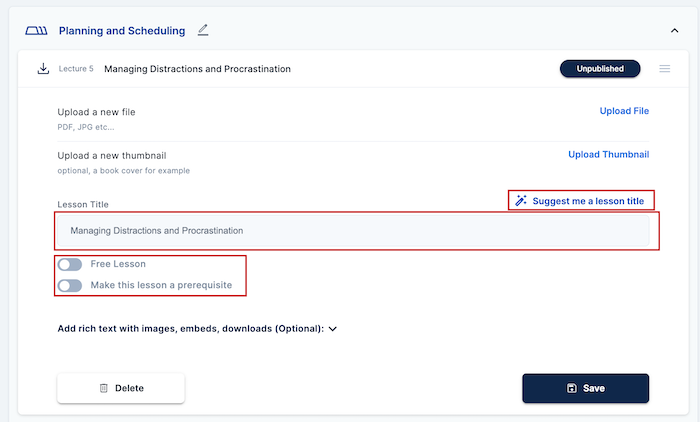This screenshot has width=700, height=422.
Task: Toggle the Free Lesson switch
Action: coord(70,264)
